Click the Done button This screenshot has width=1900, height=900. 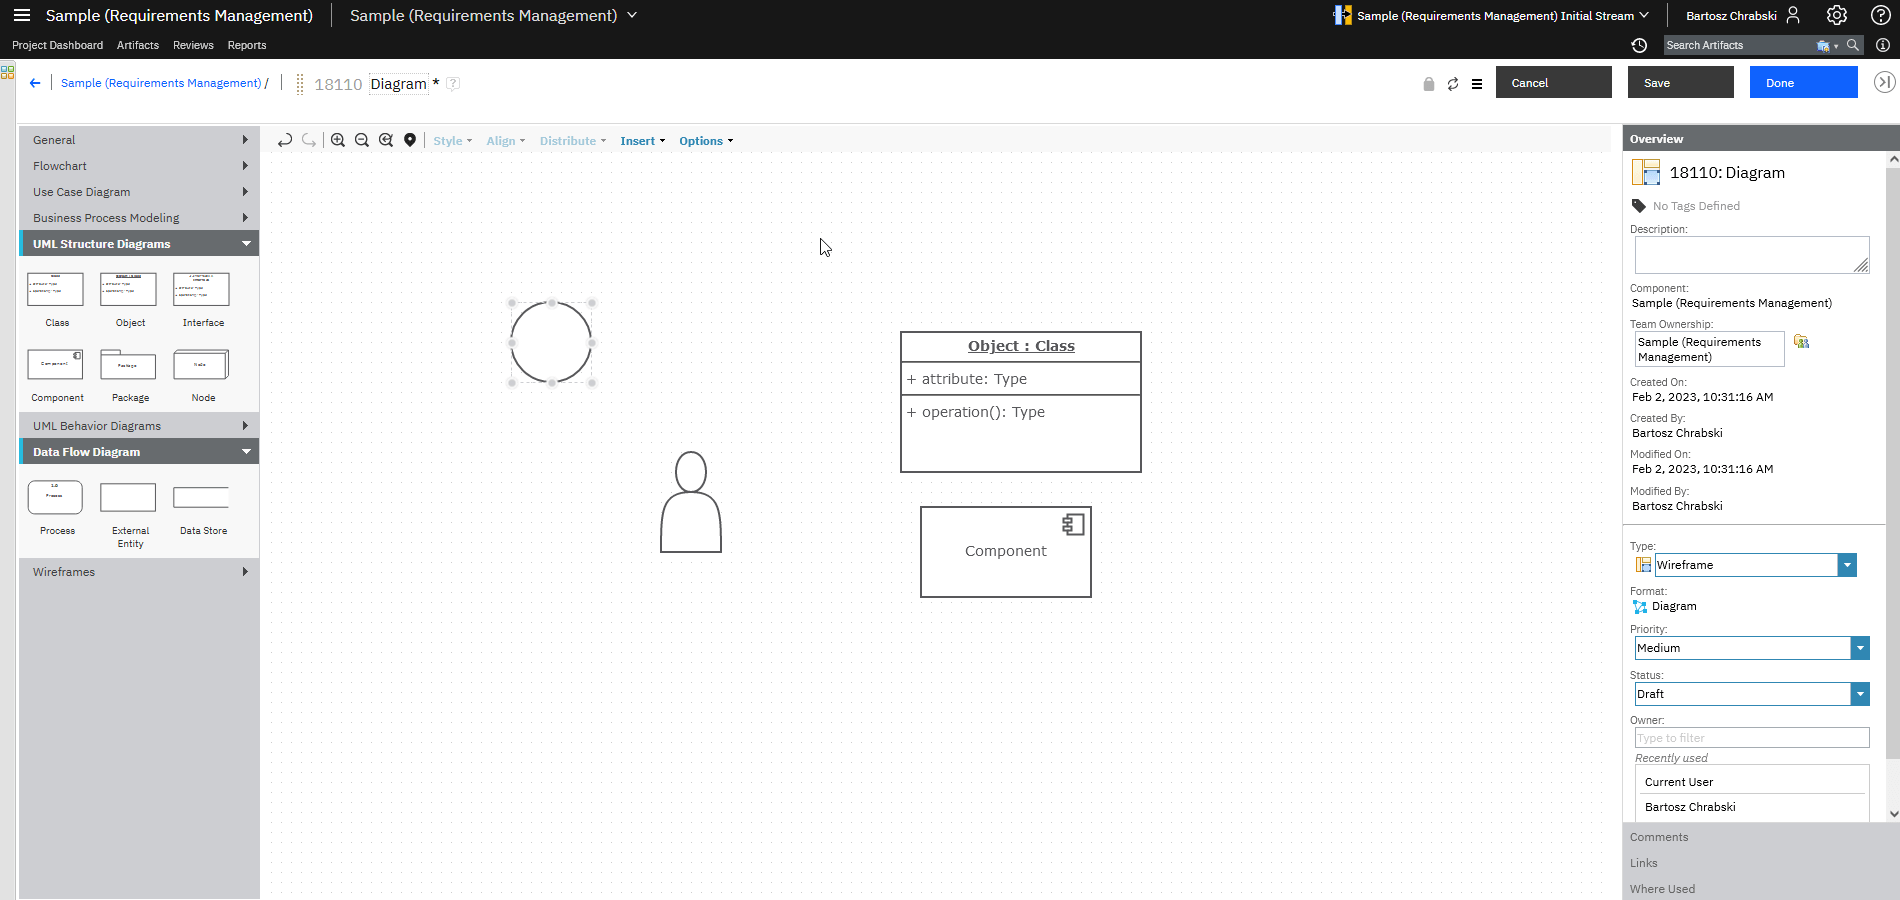[x=1804, y=82]
